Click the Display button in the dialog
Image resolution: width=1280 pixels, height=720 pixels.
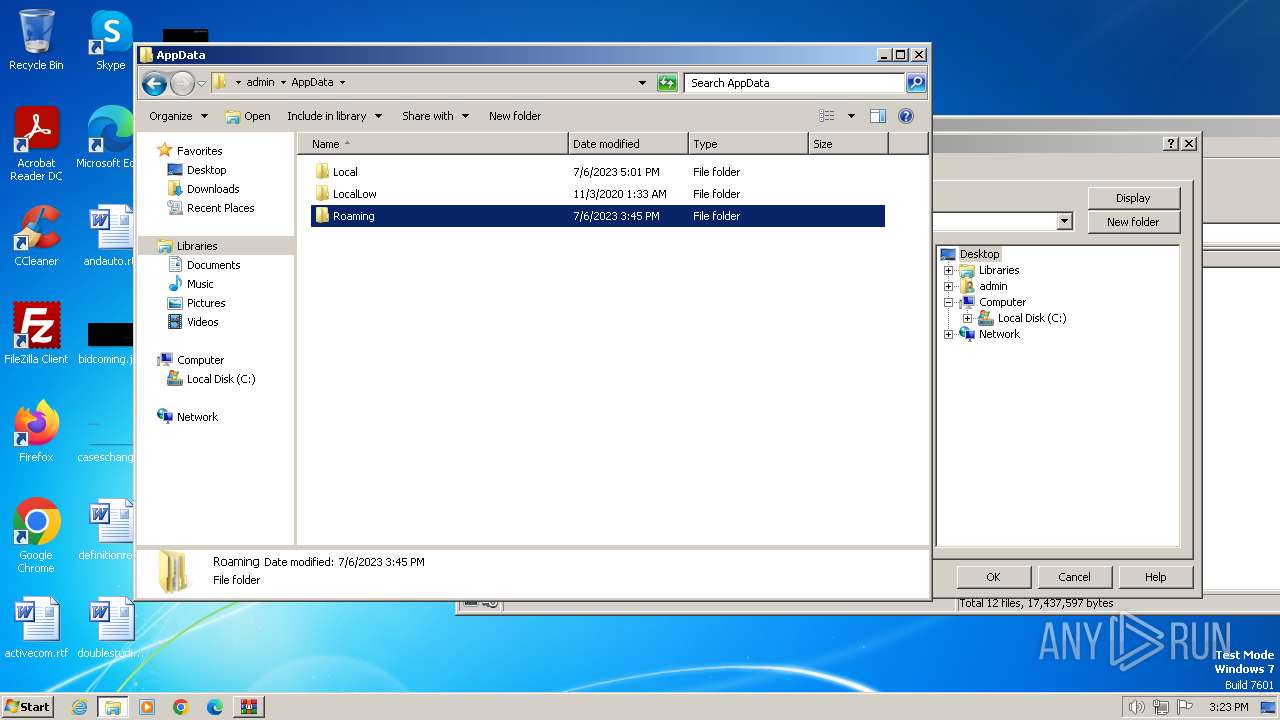click(x=1133, y=198)
